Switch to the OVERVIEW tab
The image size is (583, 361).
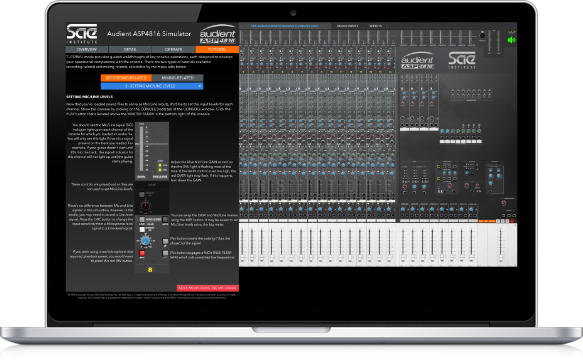tap(87, 49)
